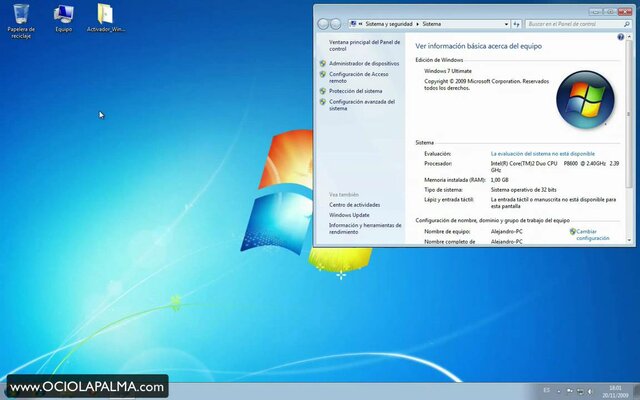Click the shield icon beside Protección del sistema
The height and width of the screenshot is (400, 640).
(323, 91)
